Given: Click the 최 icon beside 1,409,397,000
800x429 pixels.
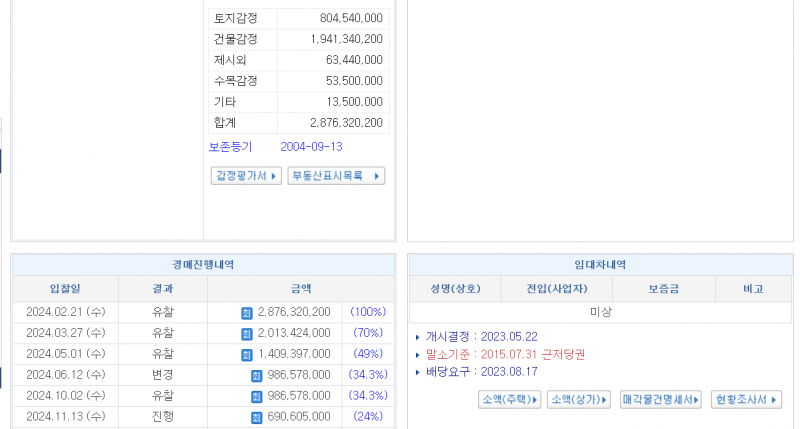Looking at the screenshot, I should [246, 354].
